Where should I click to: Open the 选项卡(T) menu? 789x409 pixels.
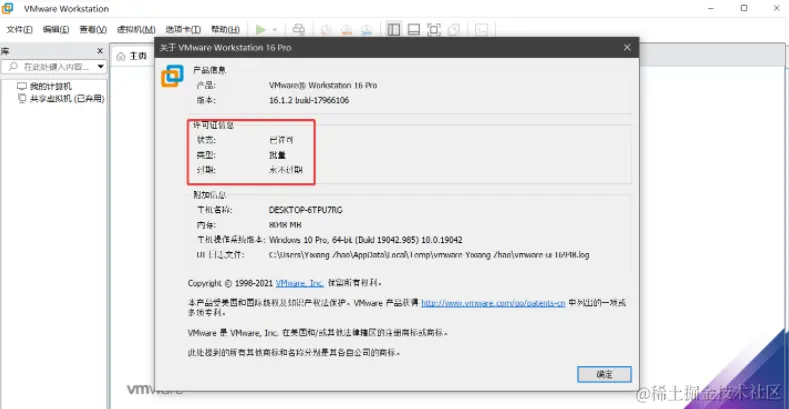point(183,30)
